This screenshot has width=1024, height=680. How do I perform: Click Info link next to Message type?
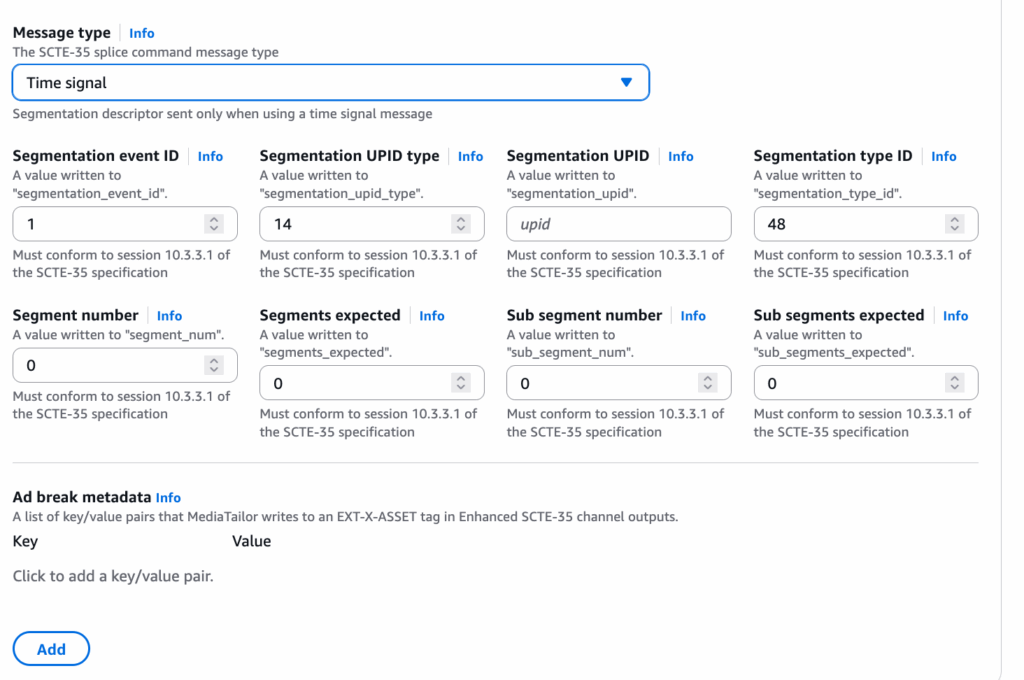[142, 33]
